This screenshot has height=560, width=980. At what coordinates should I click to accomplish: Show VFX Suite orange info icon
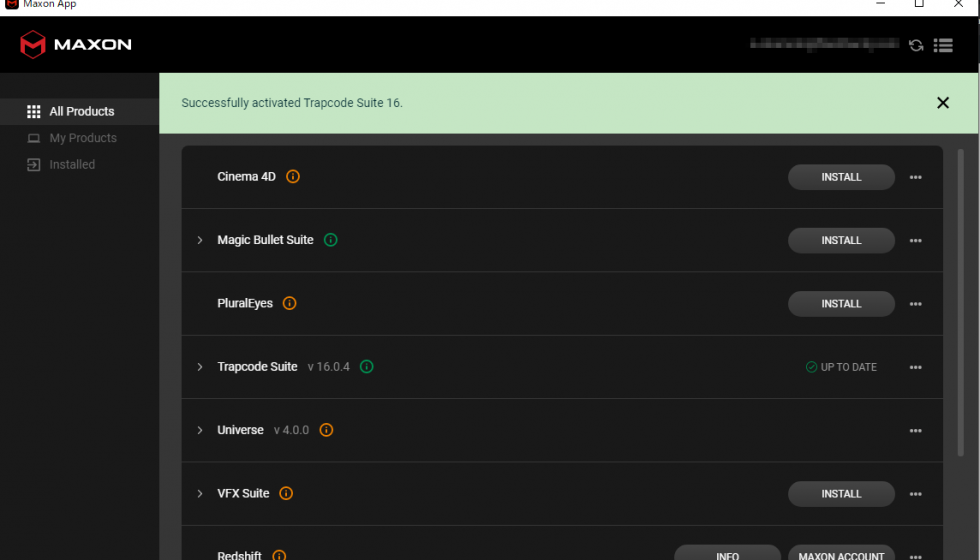click(x=286, y=493)
